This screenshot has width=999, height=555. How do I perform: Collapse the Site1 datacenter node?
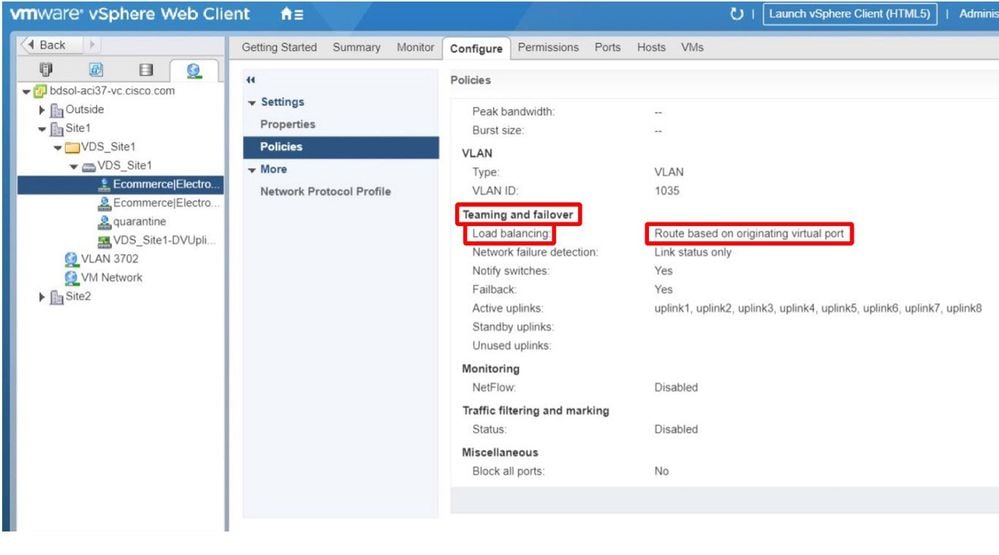(42, 129)
